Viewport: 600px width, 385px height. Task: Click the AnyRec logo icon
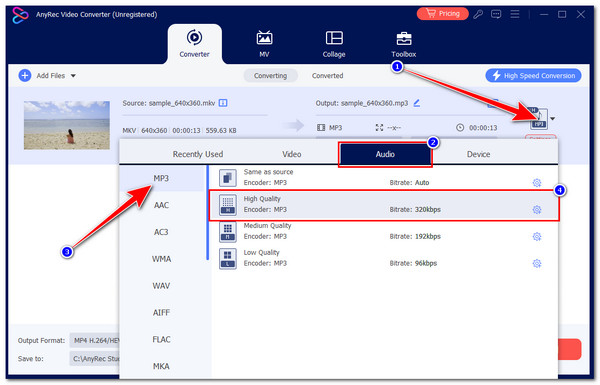[x=20, y=15]
